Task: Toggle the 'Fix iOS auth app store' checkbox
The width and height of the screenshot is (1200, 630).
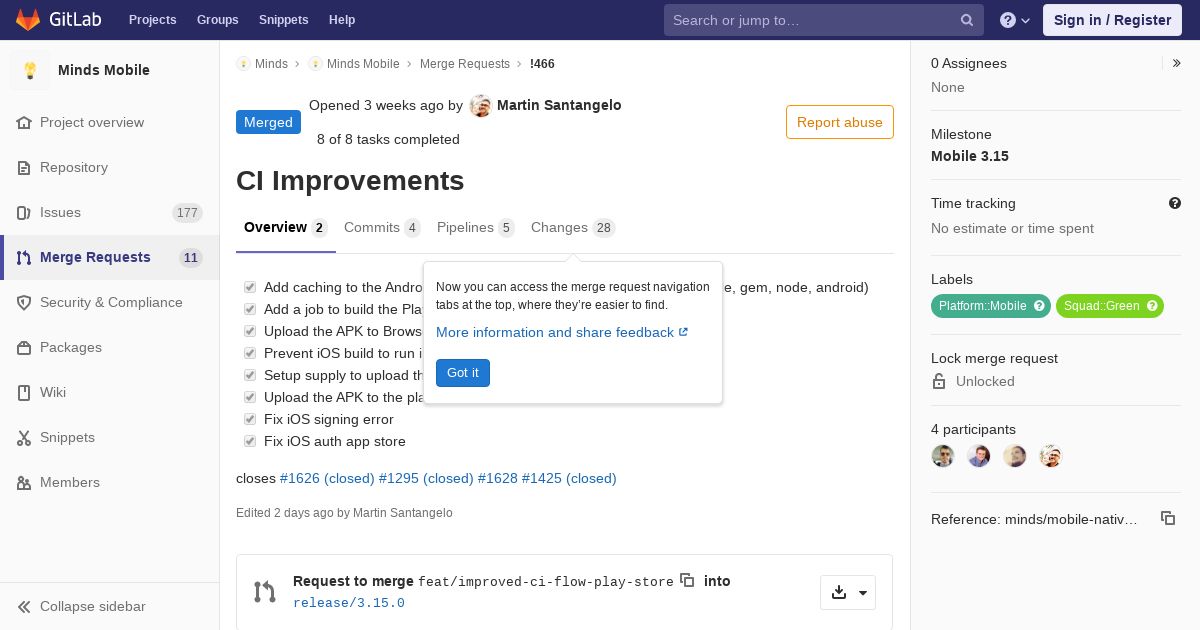Action: tap(250, 441)
